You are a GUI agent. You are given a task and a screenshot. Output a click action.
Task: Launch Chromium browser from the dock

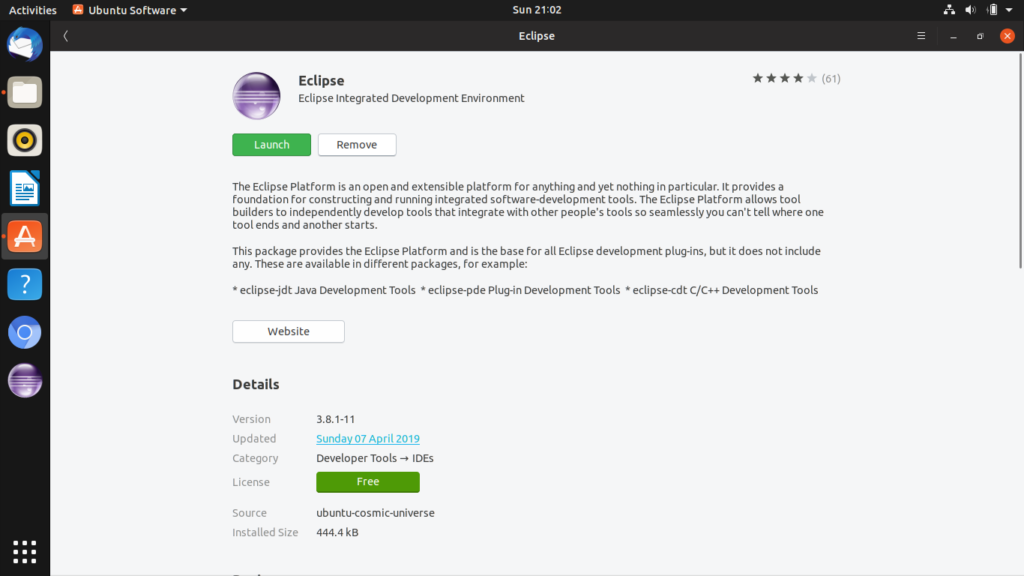(25, 332)
